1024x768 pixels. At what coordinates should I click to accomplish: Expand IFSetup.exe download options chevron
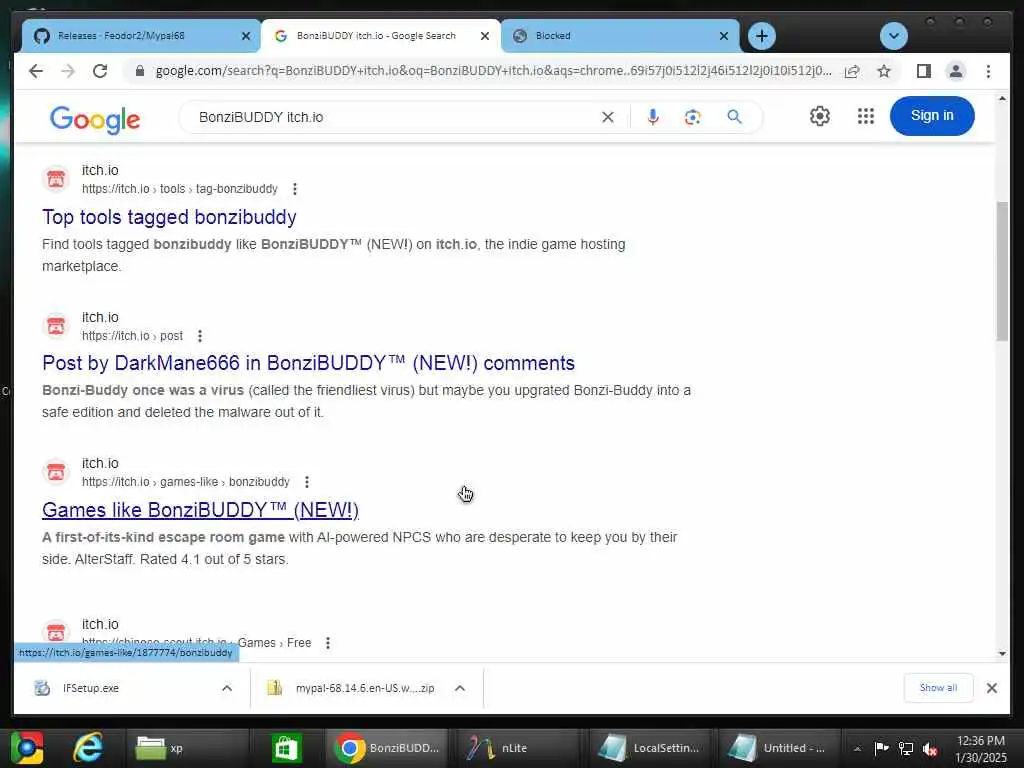(x=227, y=688)
